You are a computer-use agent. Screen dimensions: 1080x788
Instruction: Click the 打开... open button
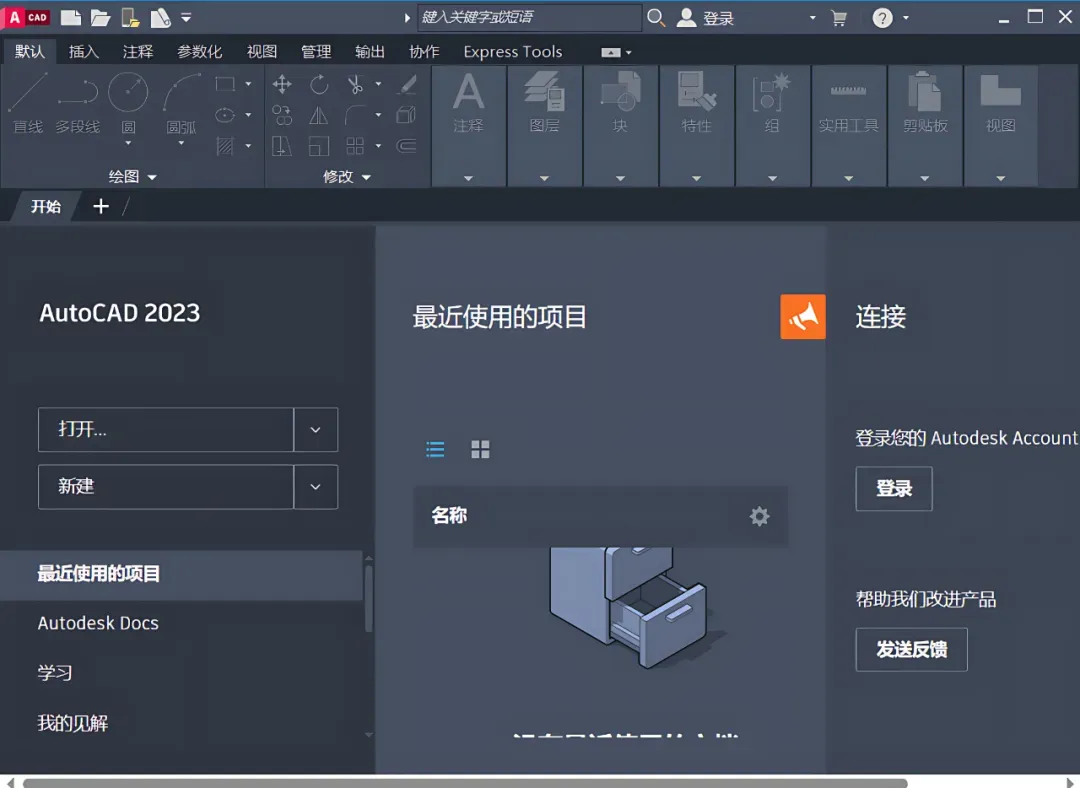click(166, 429)
